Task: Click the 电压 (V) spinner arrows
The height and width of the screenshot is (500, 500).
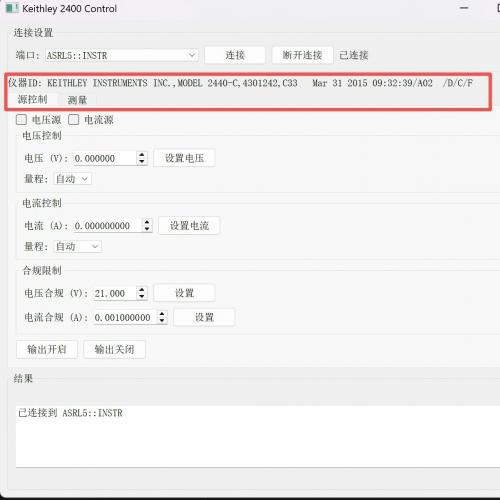Action: pos(142,158)
